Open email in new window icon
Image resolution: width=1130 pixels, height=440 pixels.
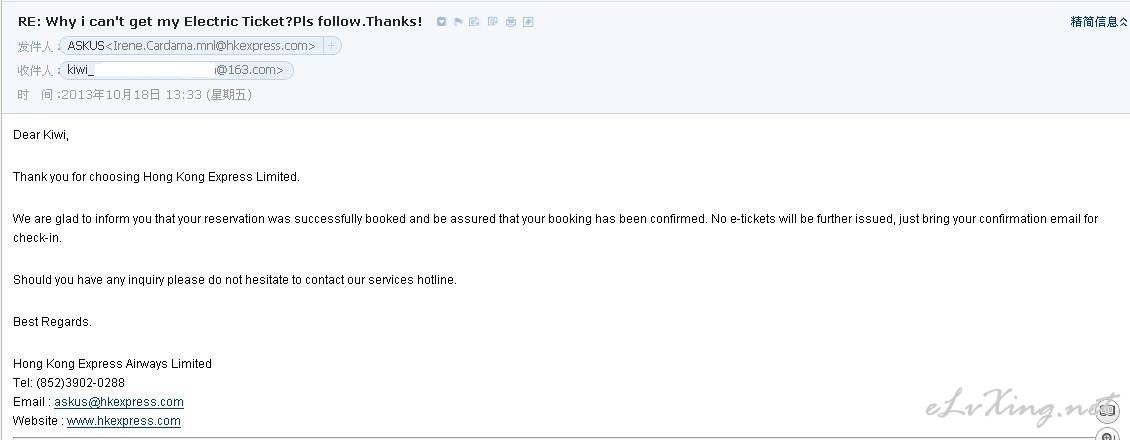[528, 22]
